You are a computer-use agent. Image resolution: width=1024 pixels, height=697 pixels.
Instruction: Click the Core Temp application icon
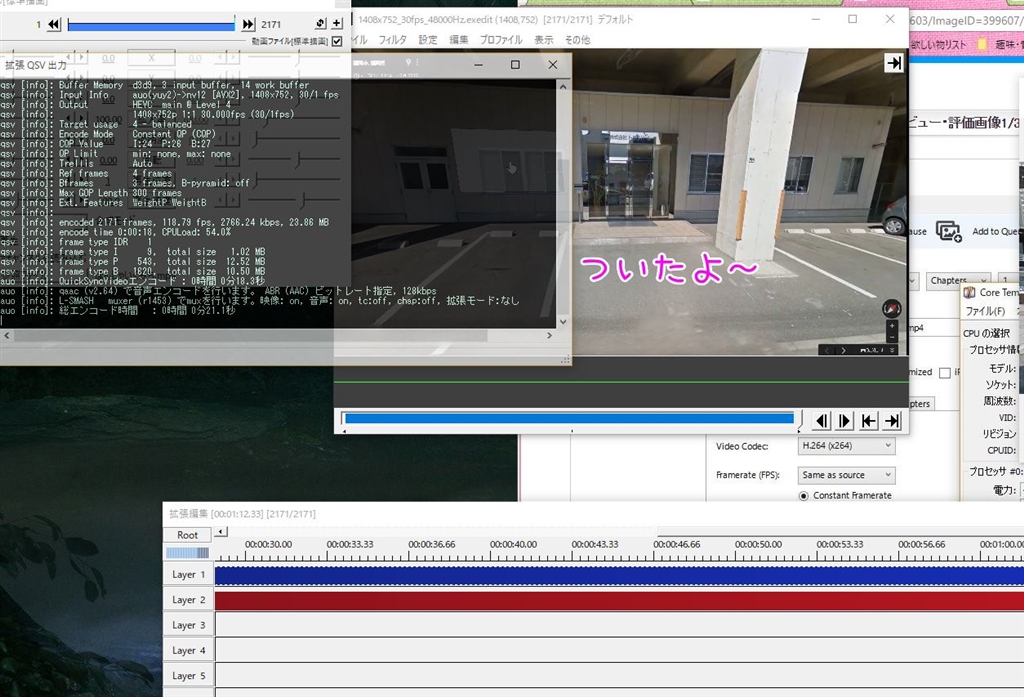tap(970, 293)
